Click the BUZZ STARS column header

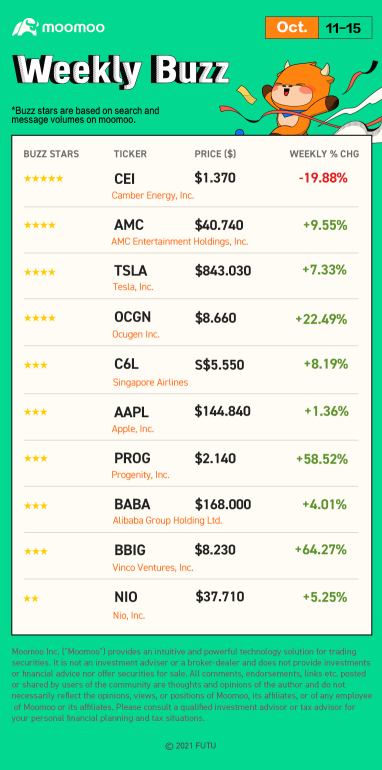(51, 154)
